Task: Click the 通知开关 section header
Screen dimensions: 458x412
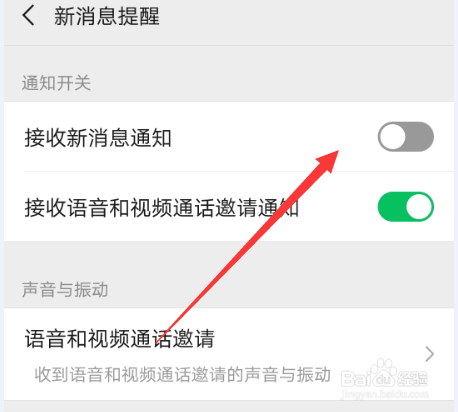Action: 56,83
